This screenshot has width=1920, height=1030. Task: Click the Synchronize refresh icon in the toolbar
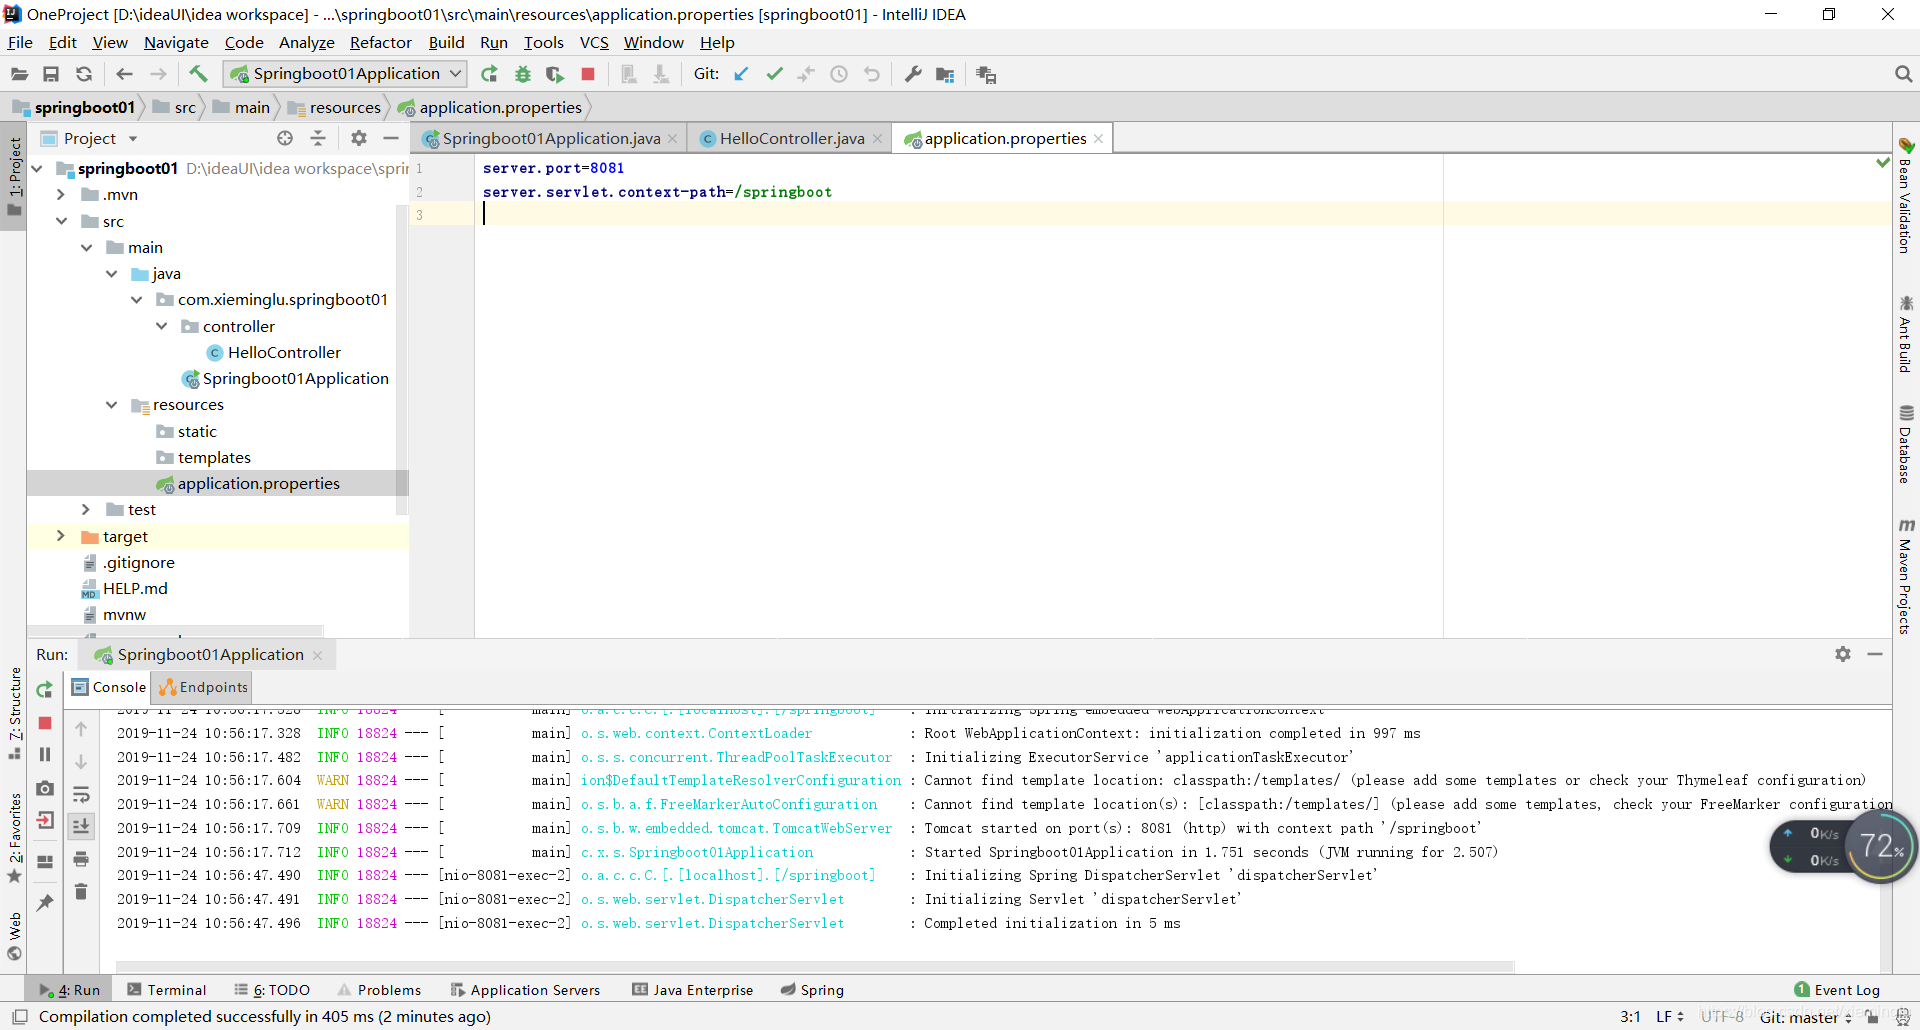point(84,74)
